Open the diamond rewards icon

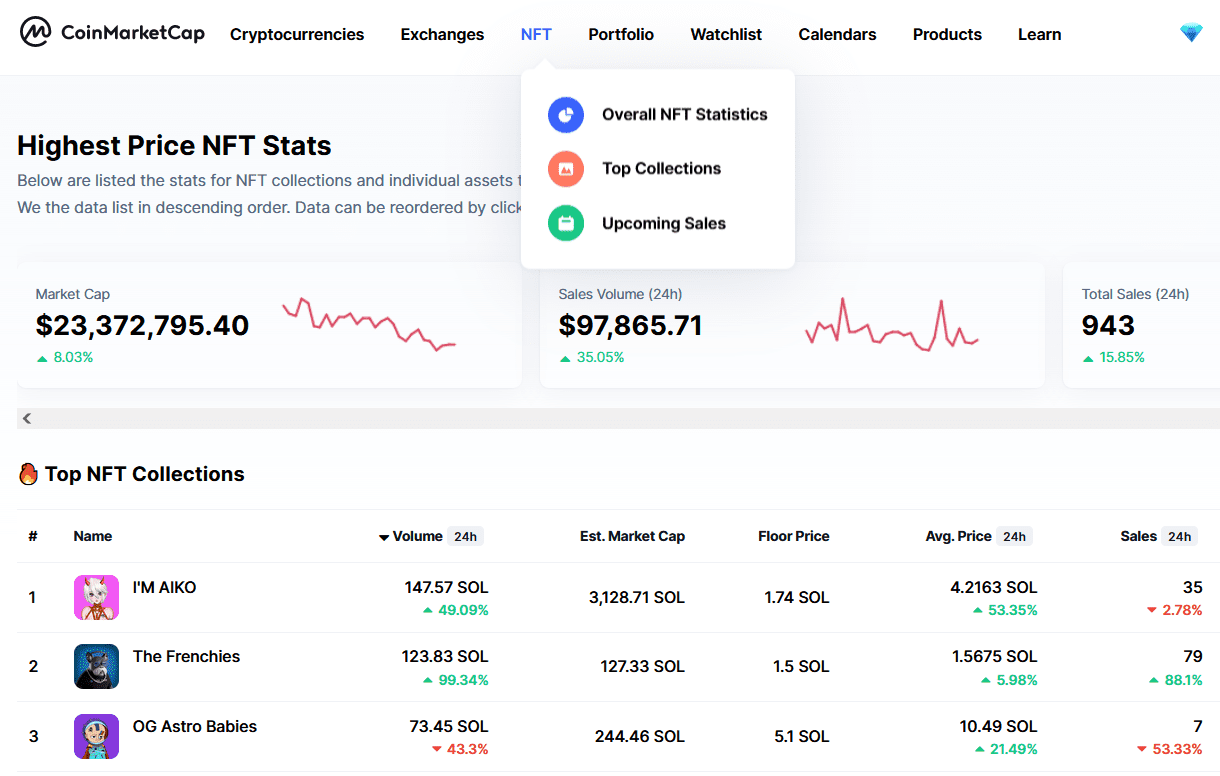click(x=1190, y=33)
